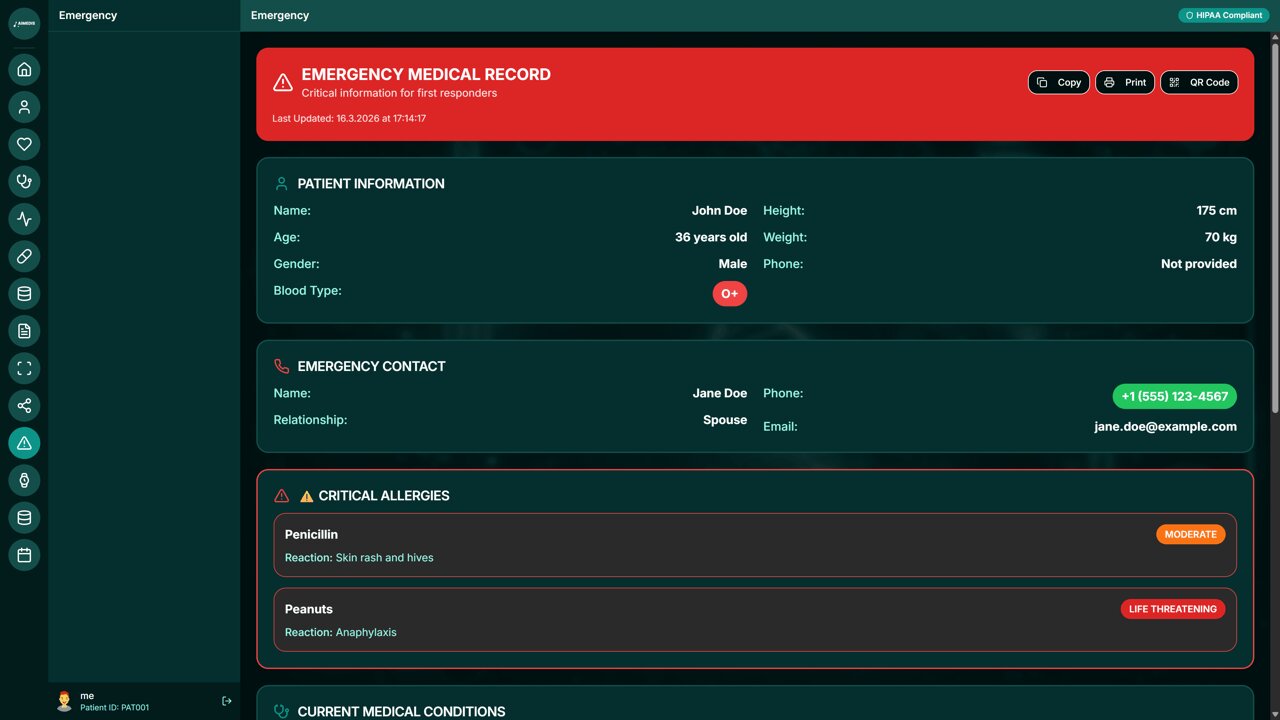Select the scan frame icon
This screenshot has height=720, width=1280.
[x=24, y=368]
